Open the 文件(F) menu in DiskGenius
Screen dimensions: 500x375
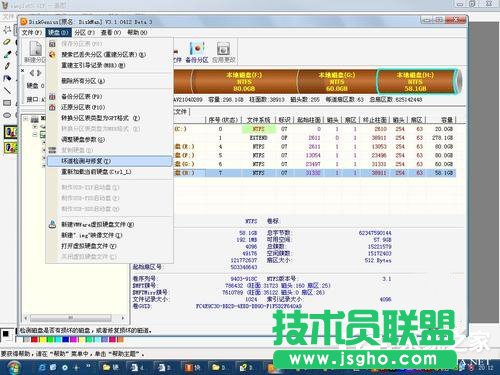pyautogui.click(x=32, y=32)
